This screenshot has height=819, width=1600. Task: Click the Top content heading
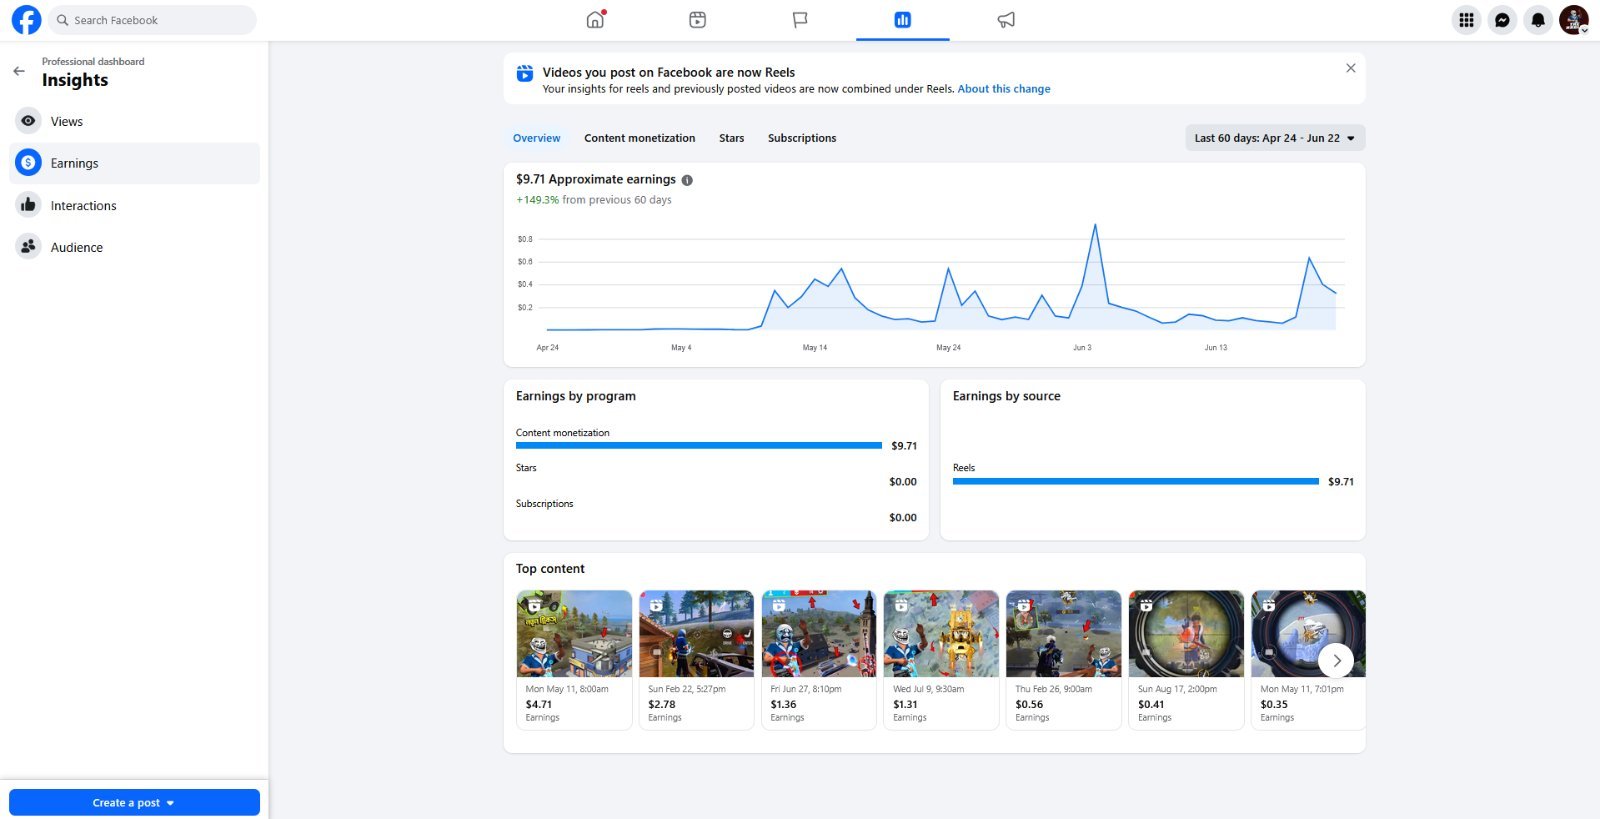pos(550,569)
